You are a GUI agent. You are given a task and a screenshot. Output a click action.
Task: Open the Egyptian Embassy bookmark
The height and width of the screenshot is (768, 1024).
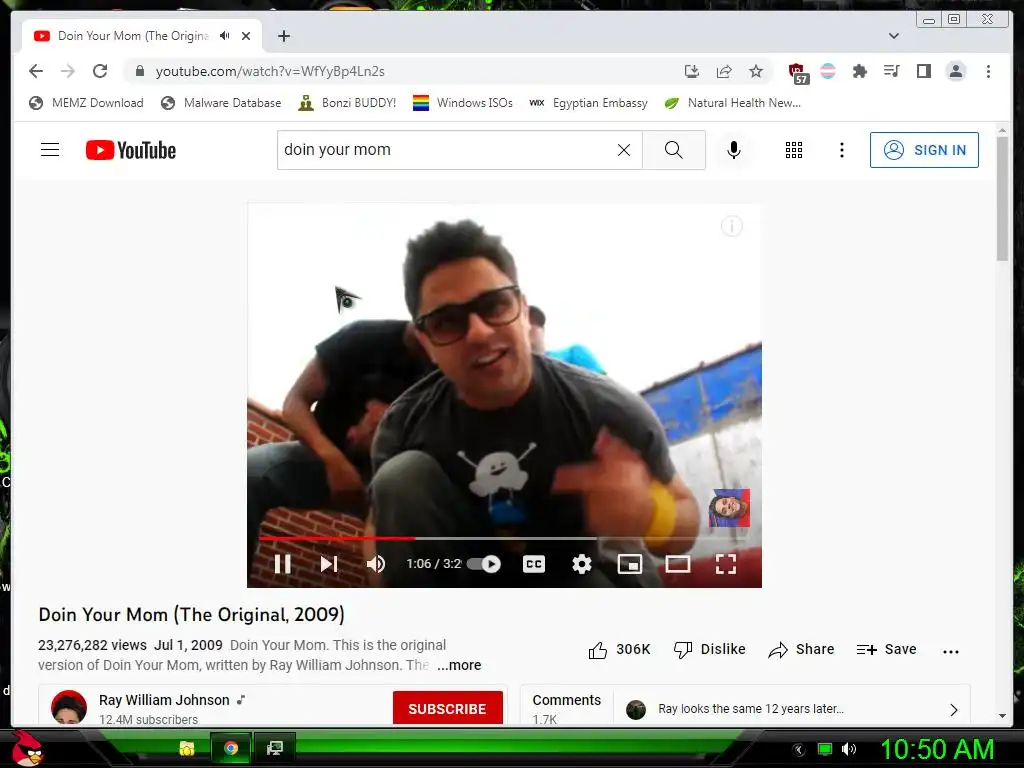point(588,103)
